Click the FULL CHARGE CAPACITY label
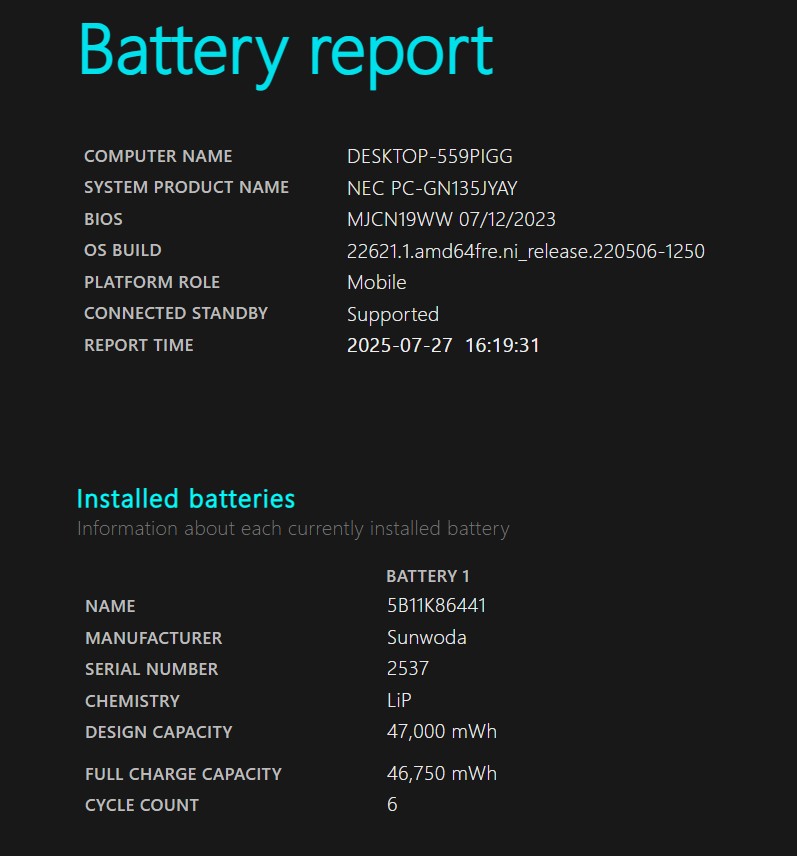Image resolution: width=797 pixels, height=856 pixels. click(x=183, y=774)
